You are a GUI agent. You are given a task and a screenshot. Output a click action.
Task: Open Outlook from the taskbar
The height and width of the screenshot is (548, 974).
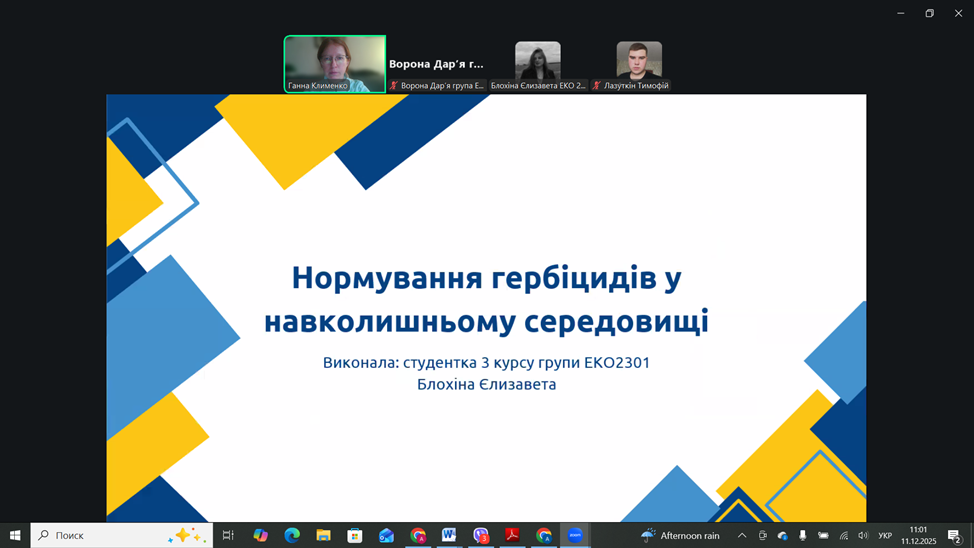point(386,536)
